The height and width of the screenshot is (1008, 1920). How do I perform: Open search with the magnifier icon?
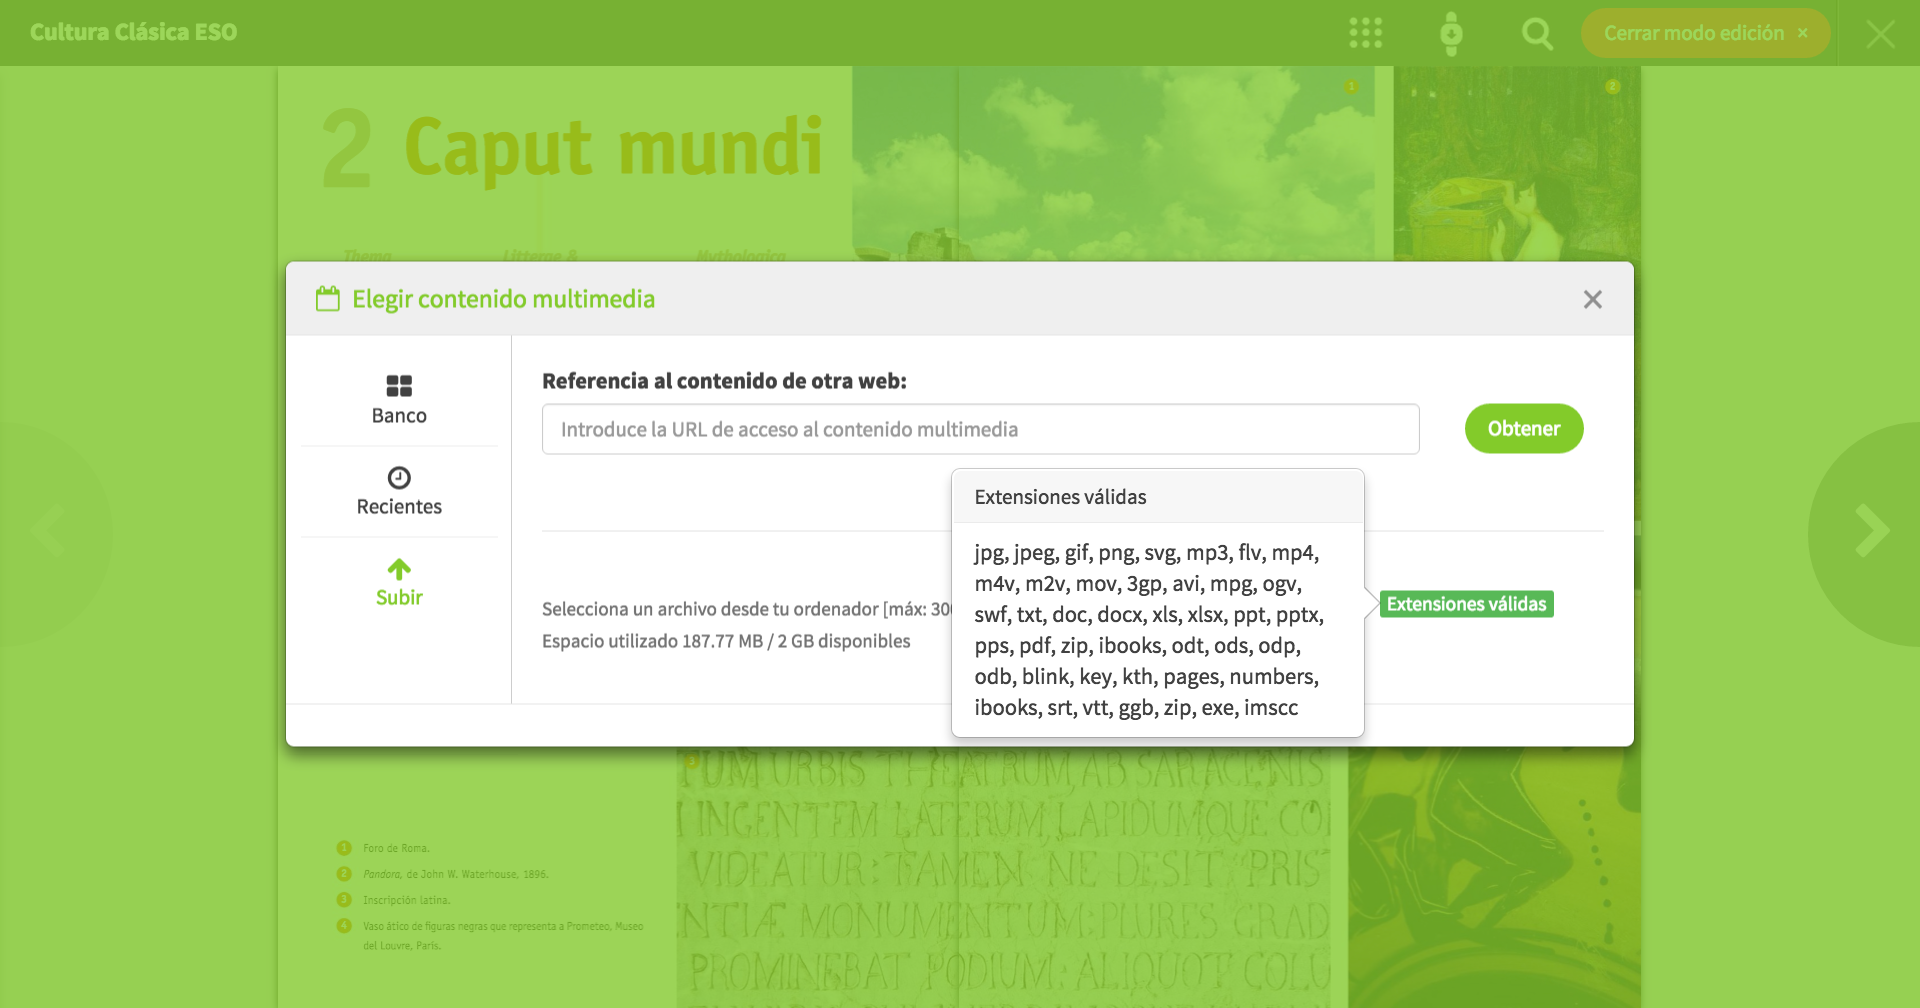1537,34
